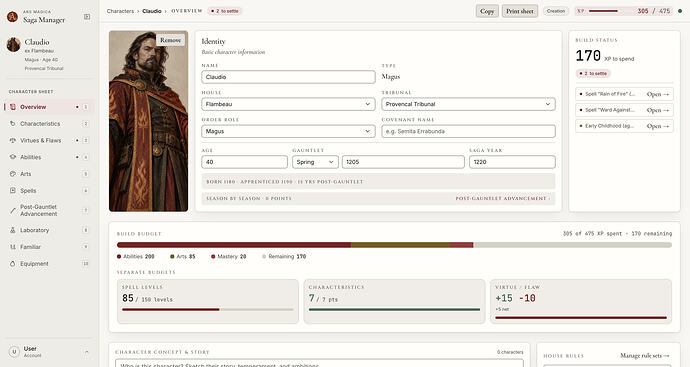Click the Creation mode pill
The image size is (690, 367).
tap(556, 11)
